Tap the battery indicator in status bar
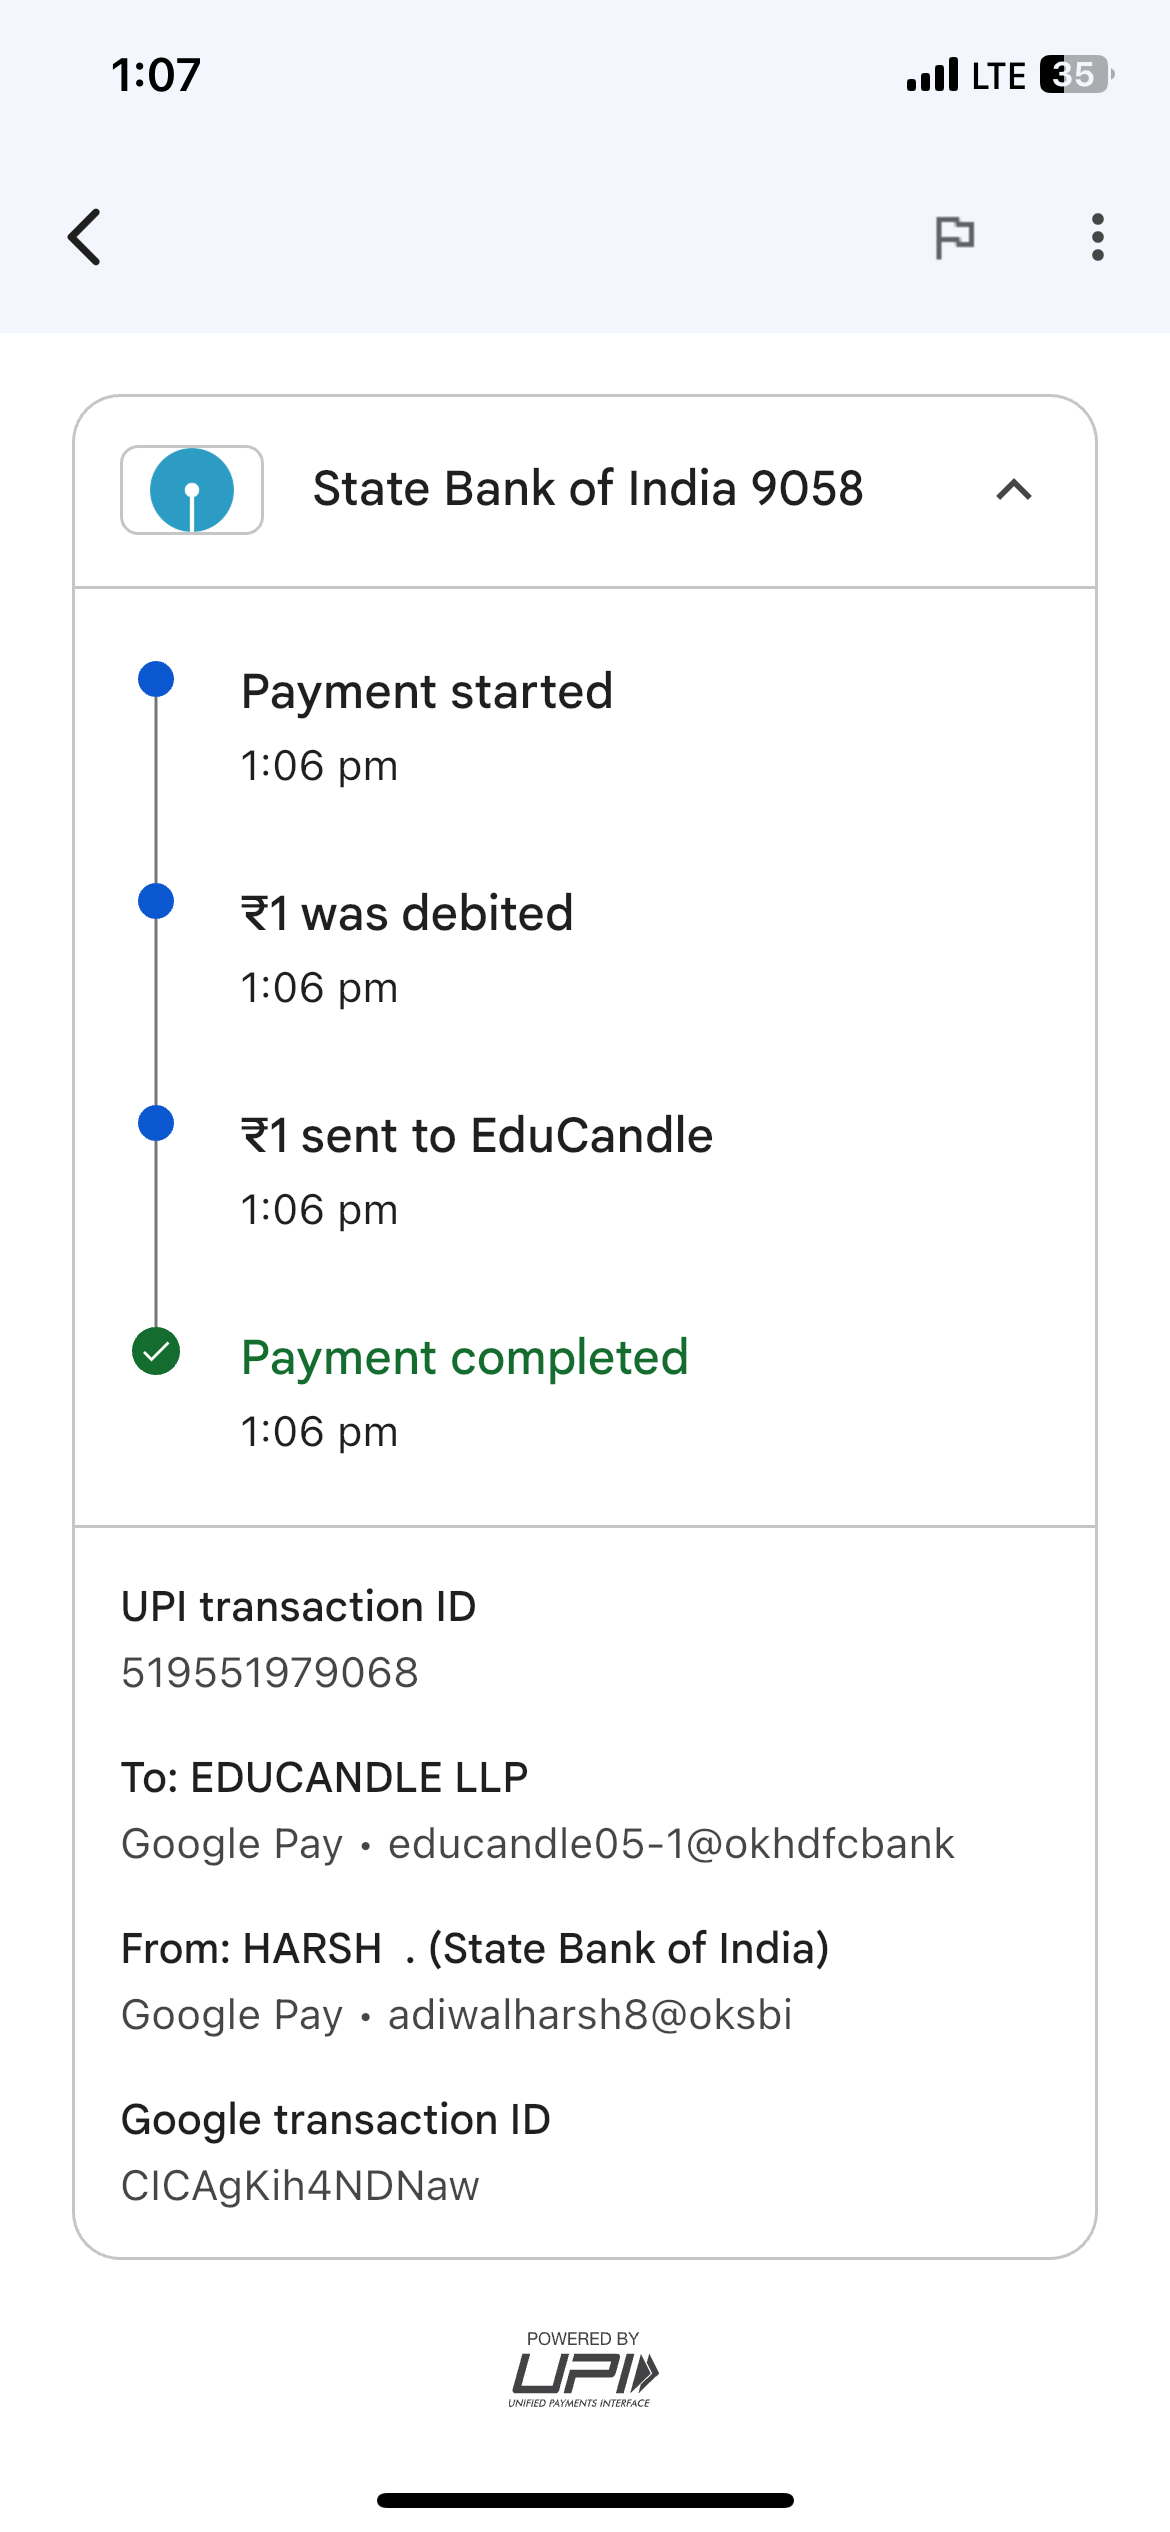 1075,75
